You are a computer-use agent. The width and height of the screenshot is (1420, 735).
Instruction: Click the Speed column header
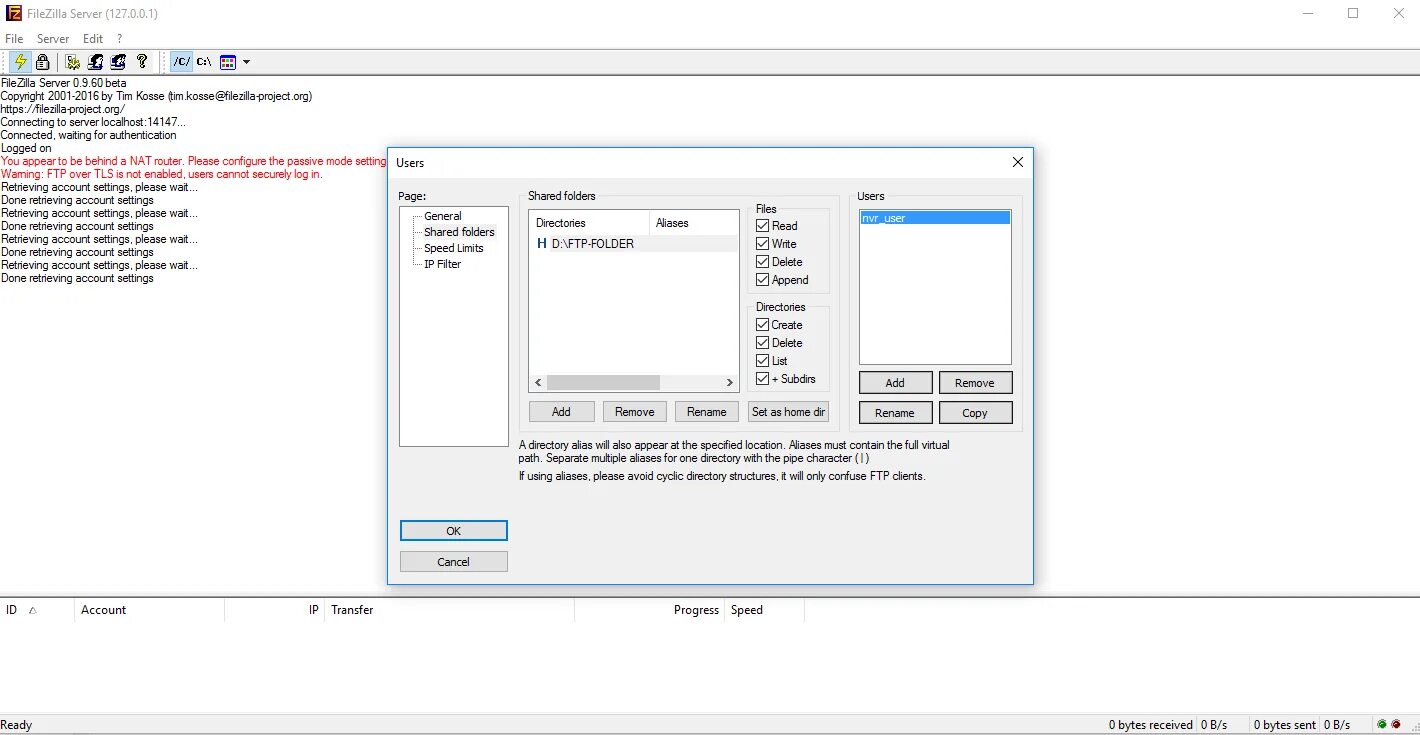pos(764,610)
